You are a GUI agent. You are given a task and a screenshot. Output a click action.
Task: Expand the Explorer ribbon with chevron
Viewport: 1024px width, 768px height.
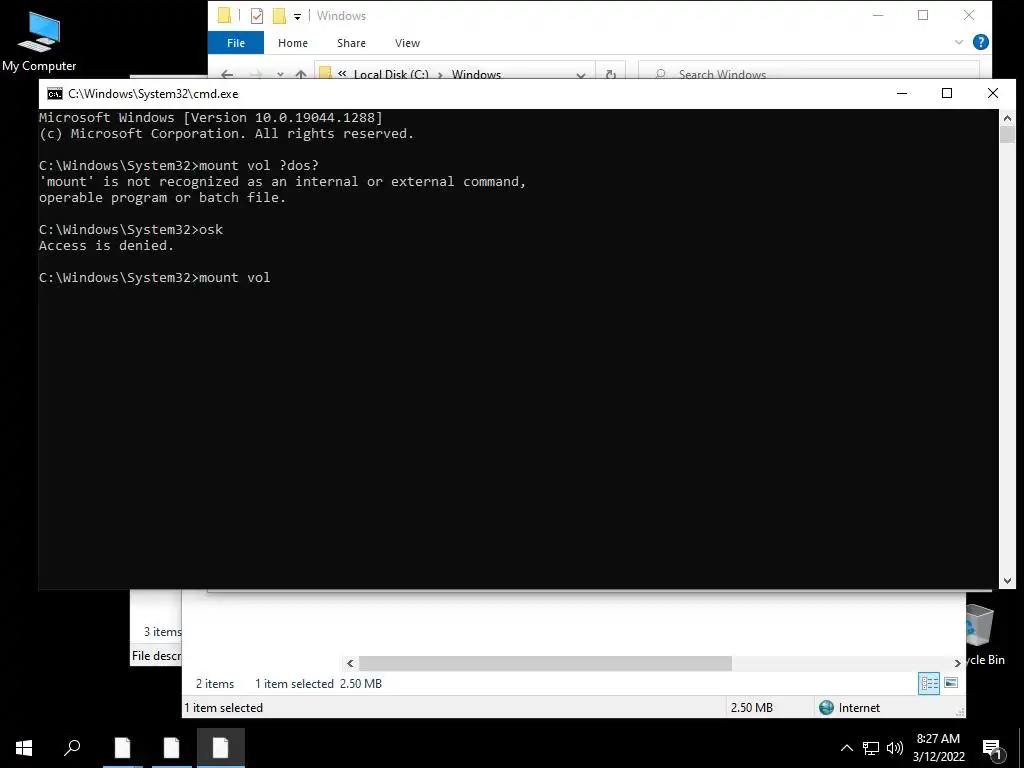pyautogui.click(x=959, y=42)
